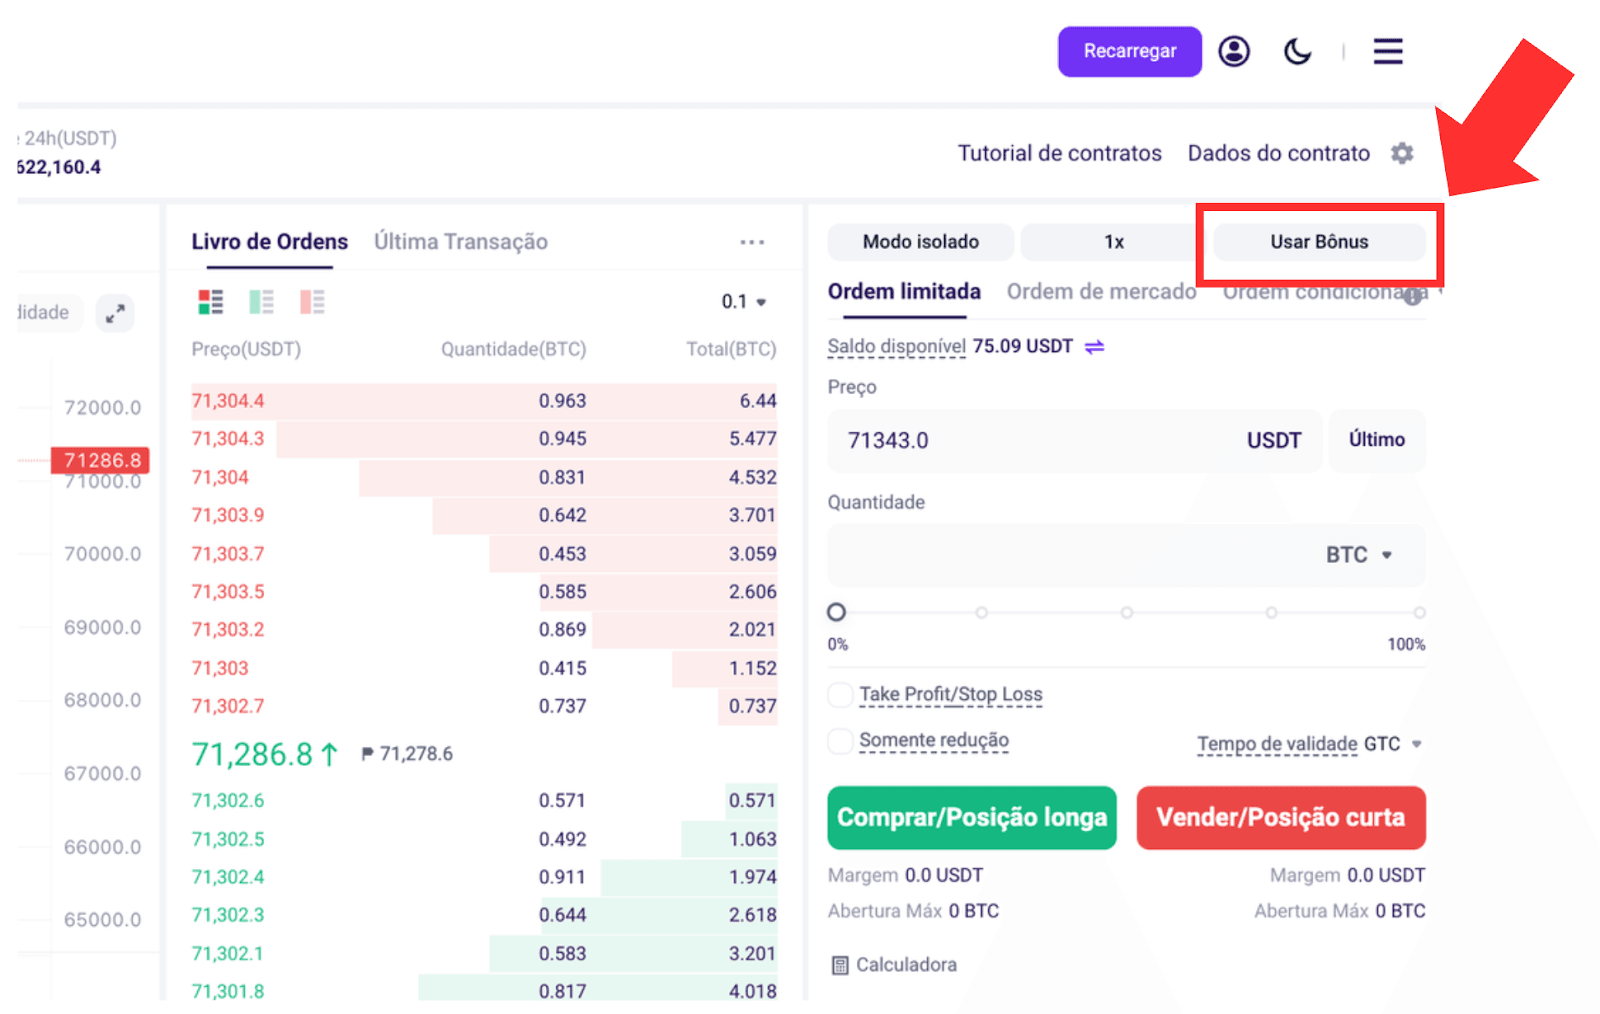Open contract settings gear icon
Image resolution: width=1600 pixels, height=1014 pixels.
tap(1402, 153)
